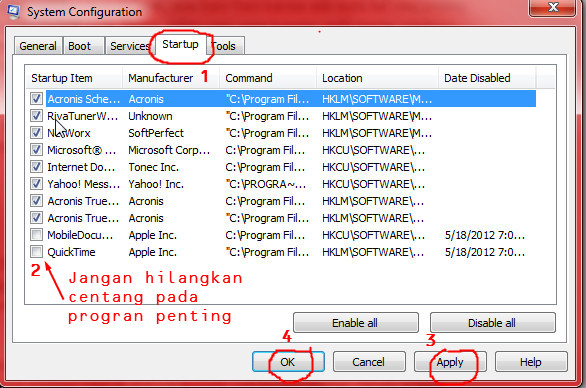Uncheck the Internet Download Manager item
Viewport: 586px width, 388px height.
pos(36,167)
